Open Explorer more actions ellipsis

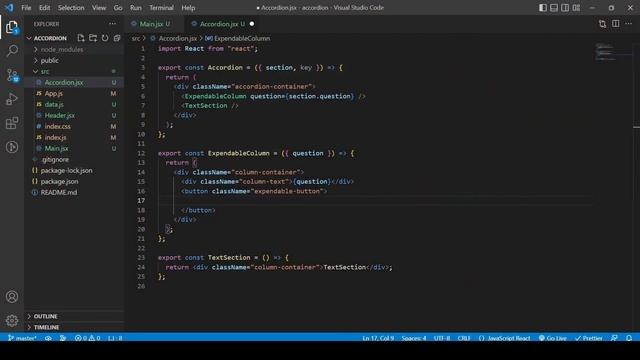tap(112, 24)
